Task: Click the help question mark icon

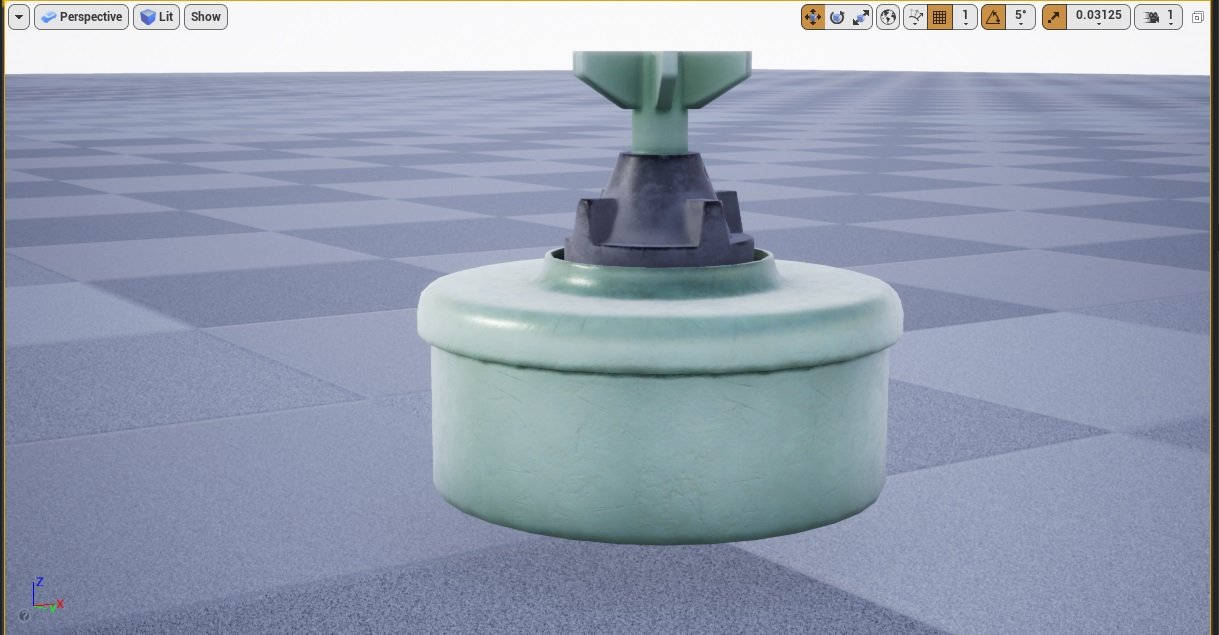Action: click(24, 616)
